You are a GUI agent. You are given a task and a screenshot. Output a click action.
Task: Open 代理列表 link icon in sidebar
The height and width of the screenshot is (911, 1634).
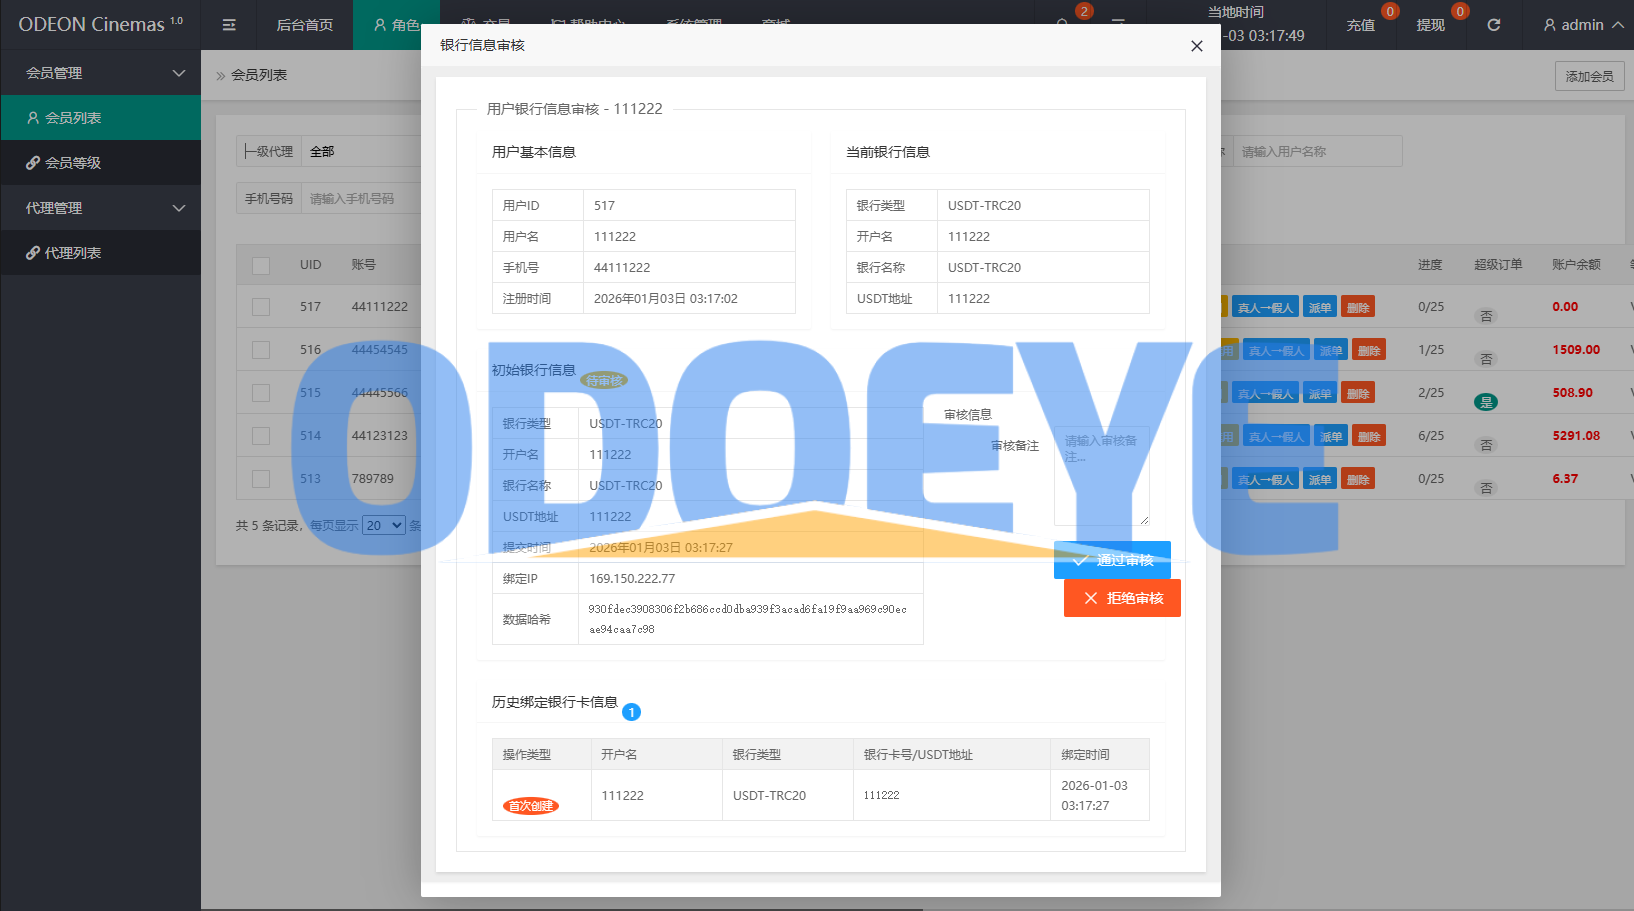[33, 253]
